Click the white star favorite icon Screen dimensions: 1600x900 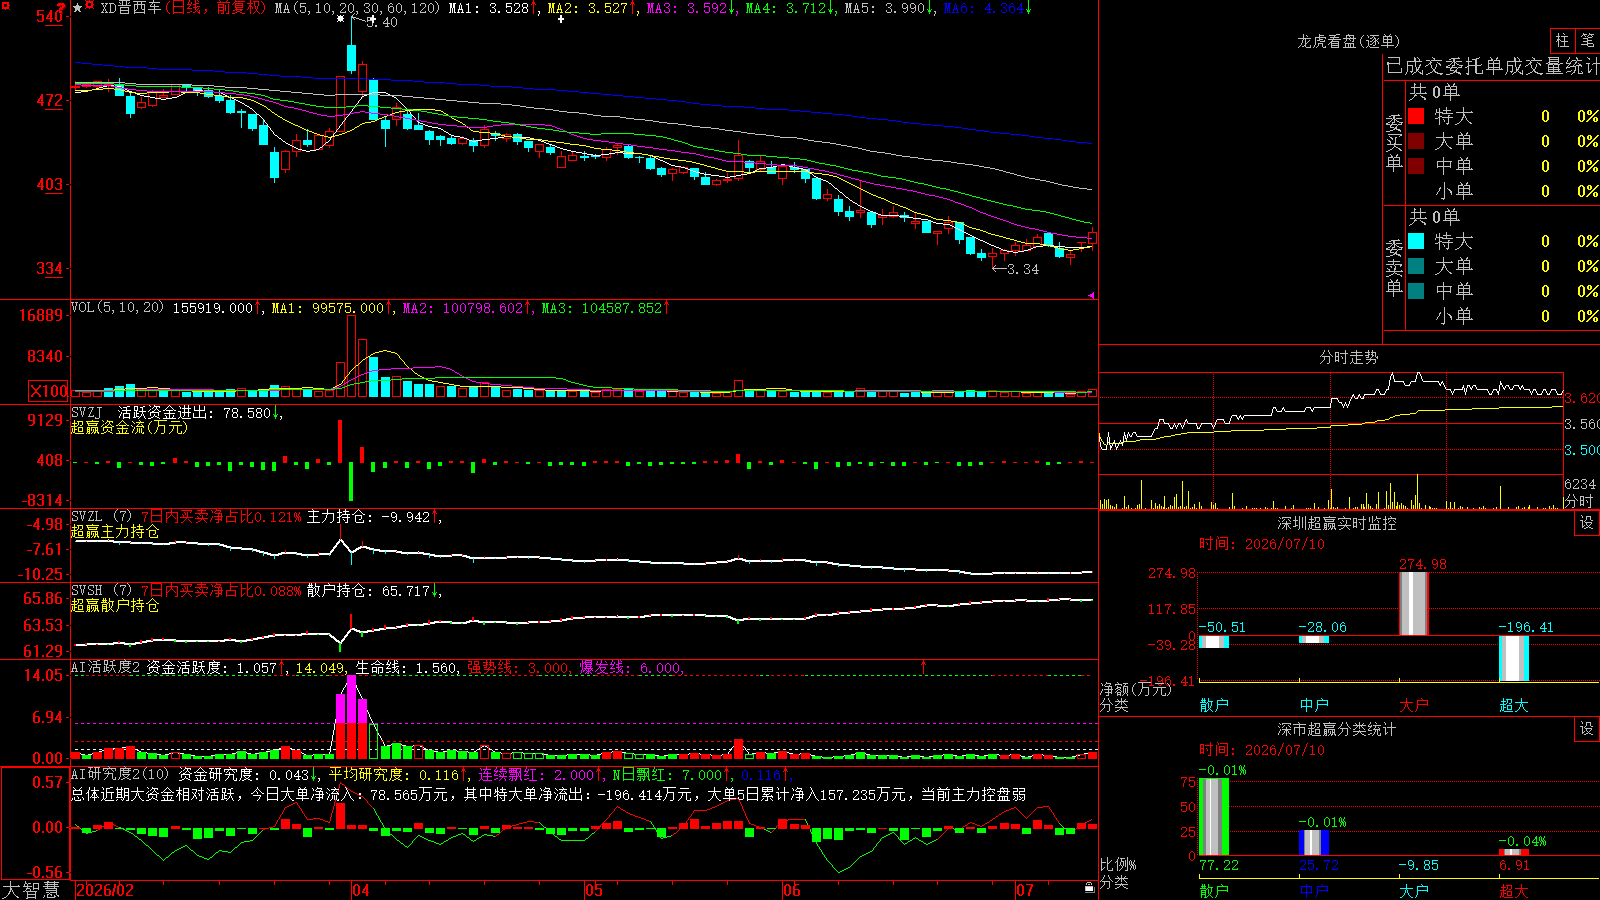tap(77, 8)
